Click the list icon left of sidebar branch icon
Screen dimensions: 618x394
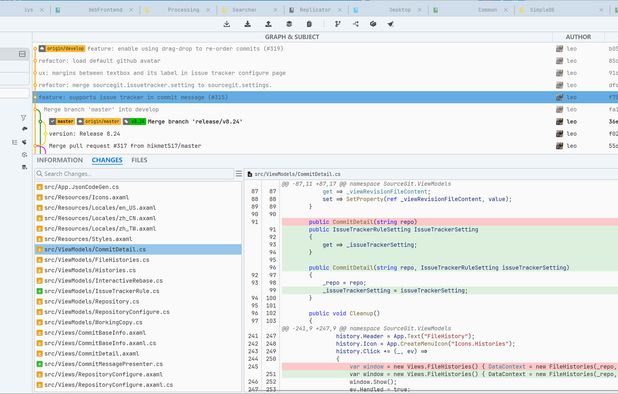(x=15, y=142)
